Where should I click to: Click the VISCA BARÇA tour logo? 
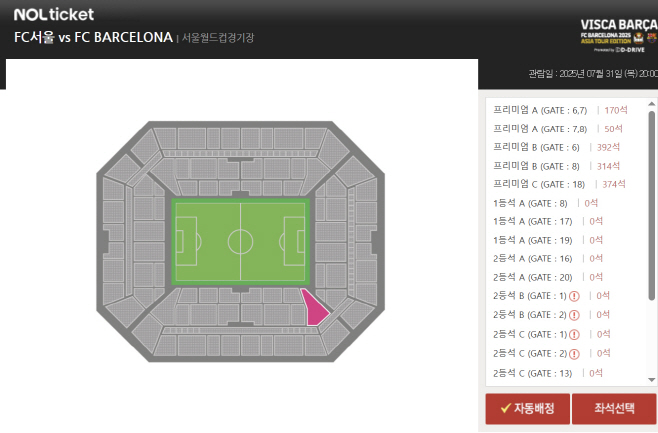tap(619, 36)
